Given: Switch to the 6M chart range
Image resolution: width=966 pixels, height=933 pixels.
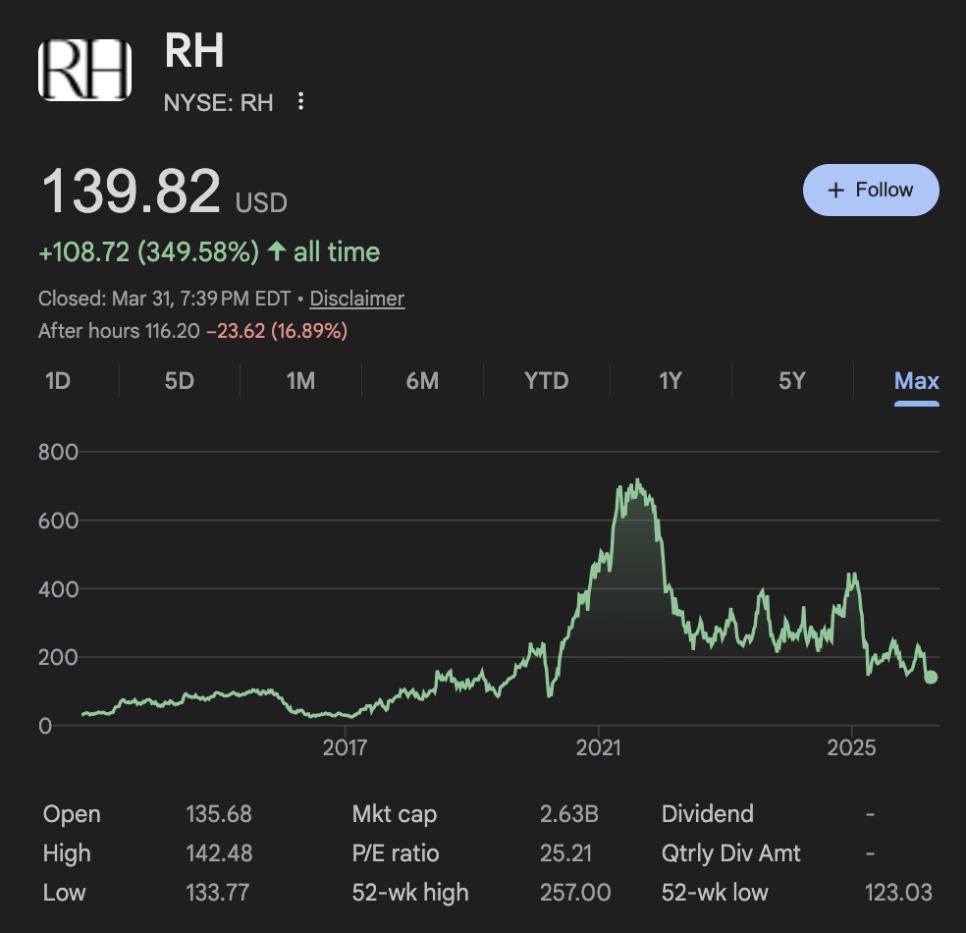Looking at the screenshot, I should pos(423,381).
